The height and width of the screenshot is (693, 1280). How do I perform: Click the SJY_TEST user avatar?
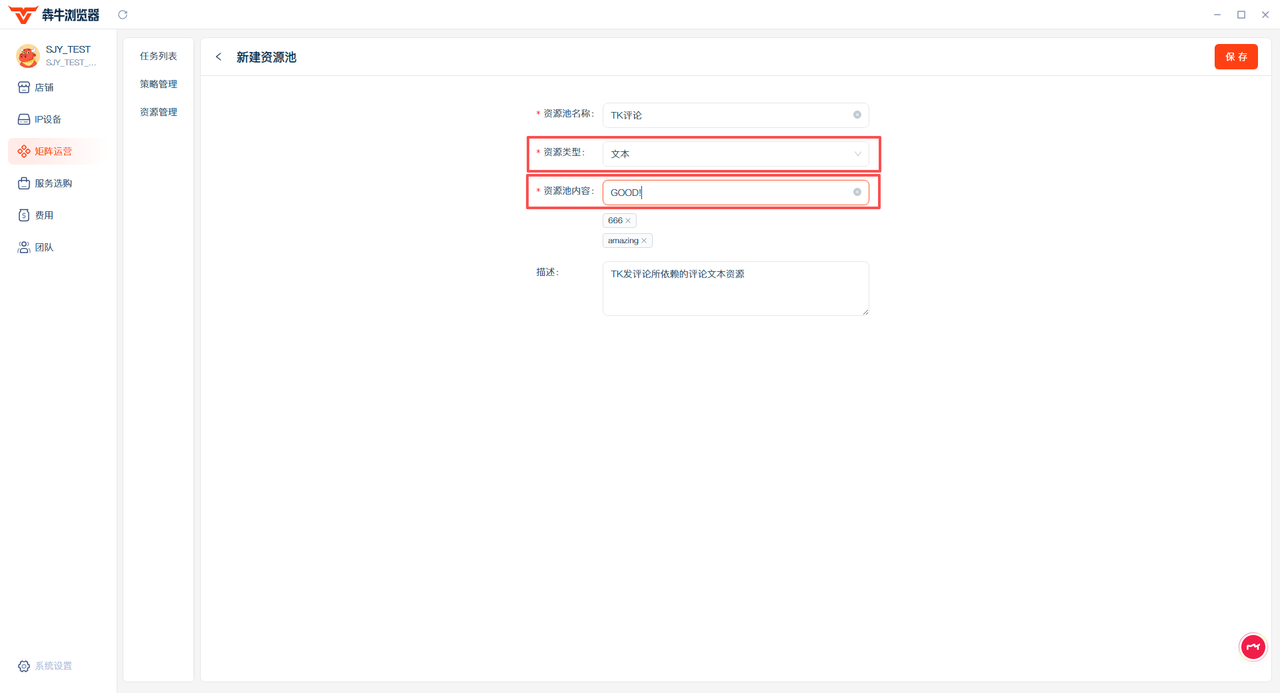point(27,56)
